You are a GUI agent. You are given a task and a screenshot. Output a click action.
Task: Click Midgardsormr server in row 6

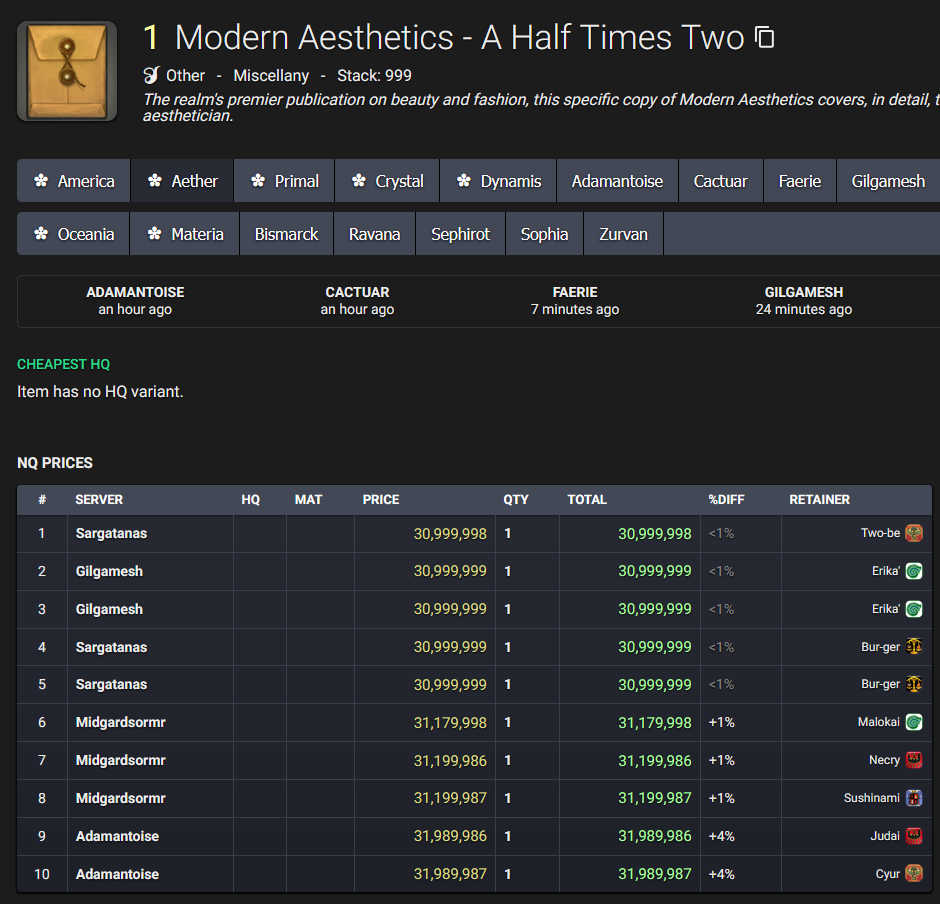click(120, 722)
